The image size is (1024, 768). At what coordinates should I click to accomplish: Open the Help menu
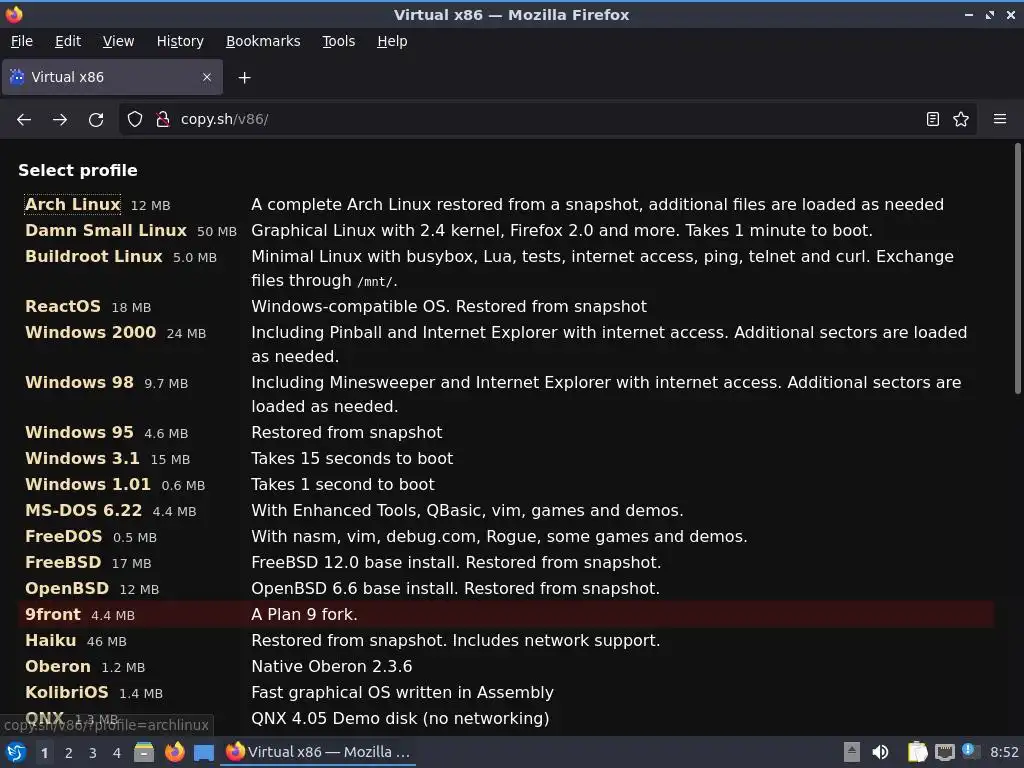[392, 41]
